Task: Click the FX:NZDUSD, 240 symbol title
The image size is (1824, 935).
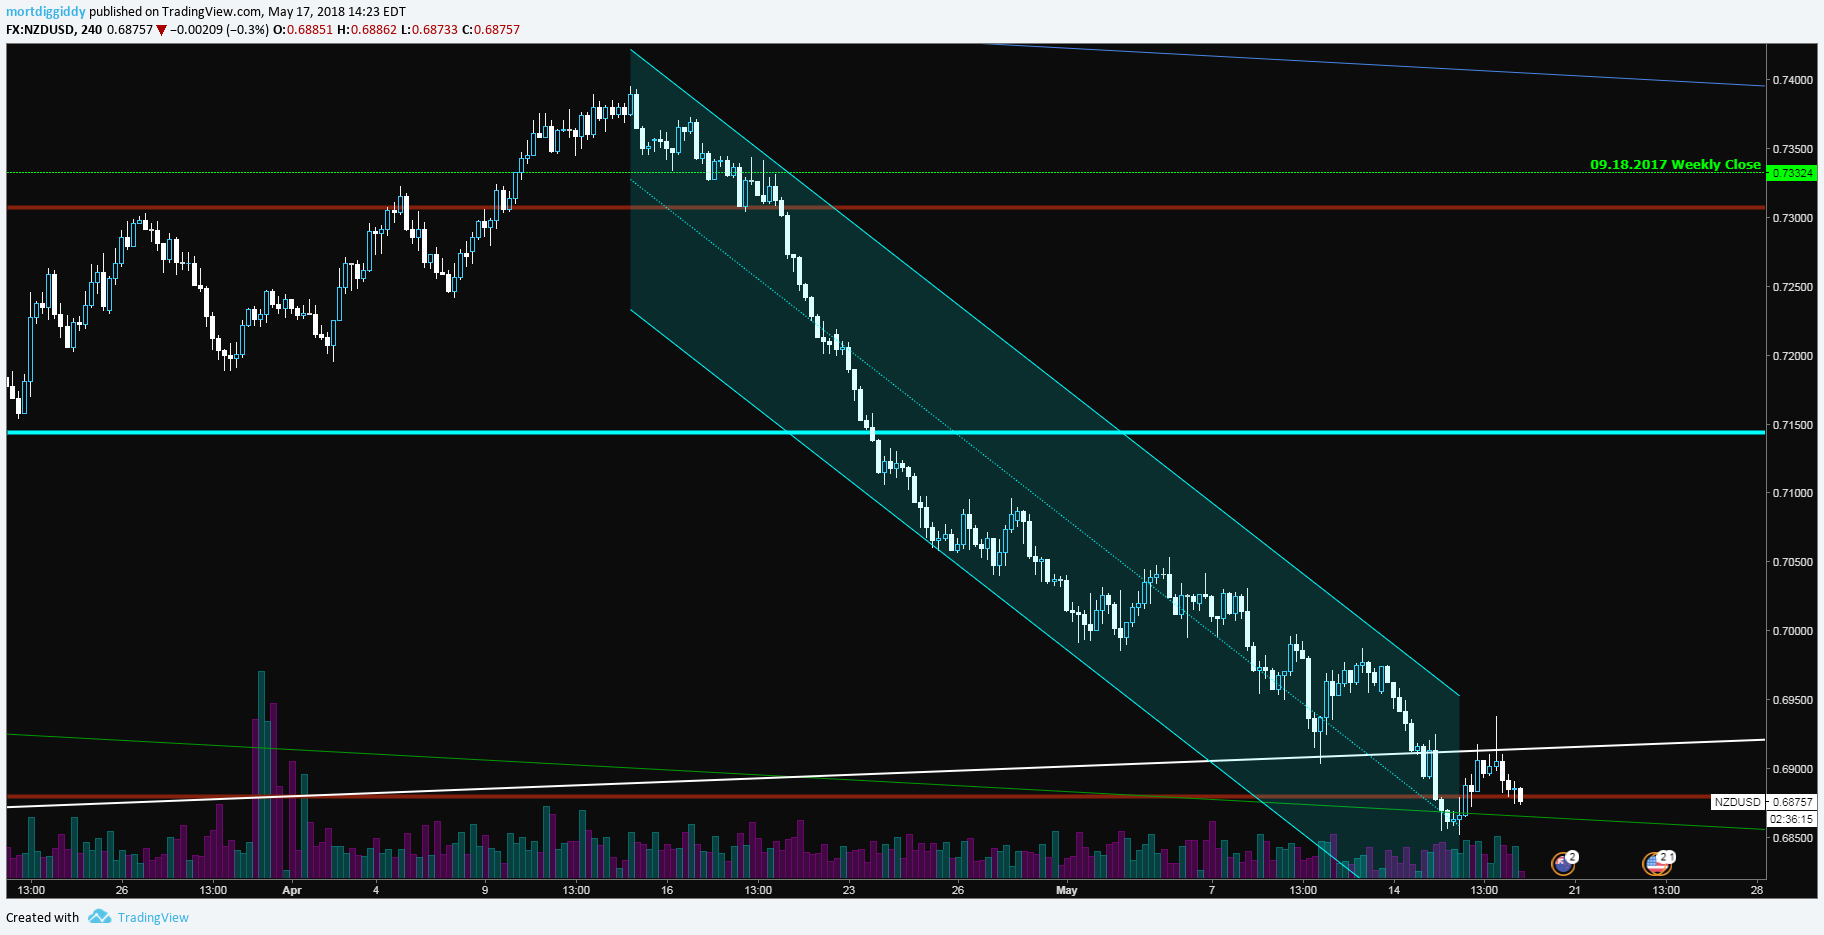Action: (x=54, y=30)
